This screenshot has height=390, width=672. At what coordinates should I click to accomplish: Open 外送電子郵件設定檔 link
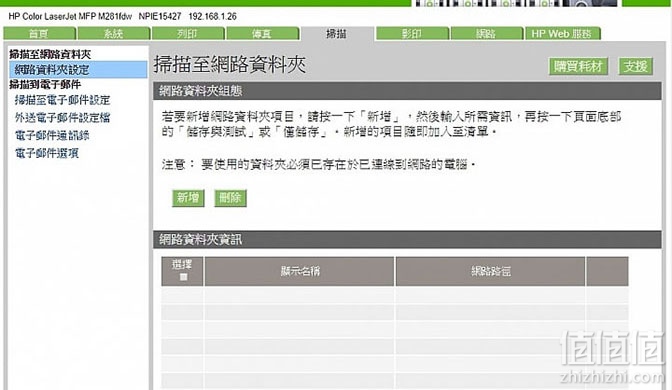pos(63,118)
